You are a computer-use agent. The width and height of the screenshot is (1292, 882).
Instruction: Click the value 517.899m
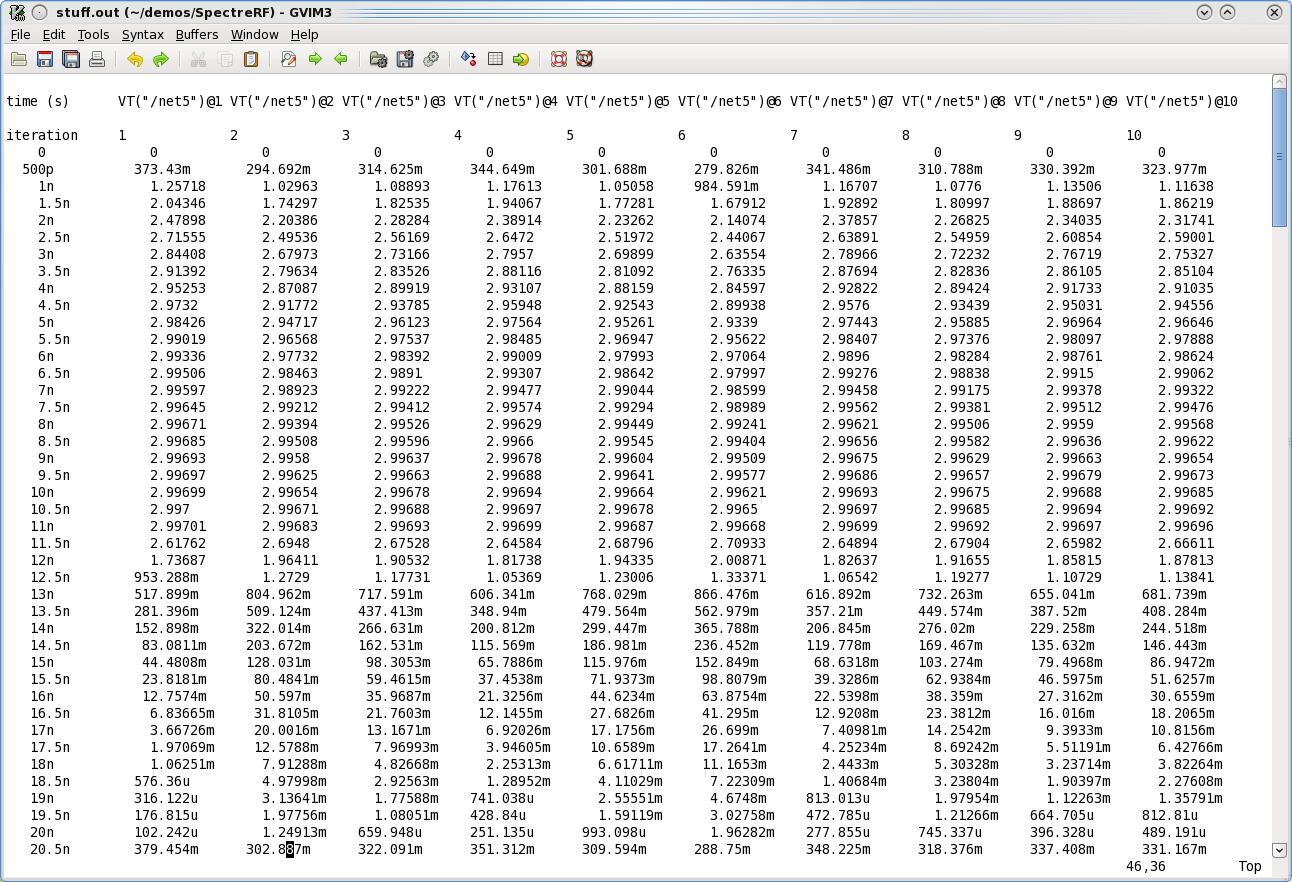(x=166, y=594)
